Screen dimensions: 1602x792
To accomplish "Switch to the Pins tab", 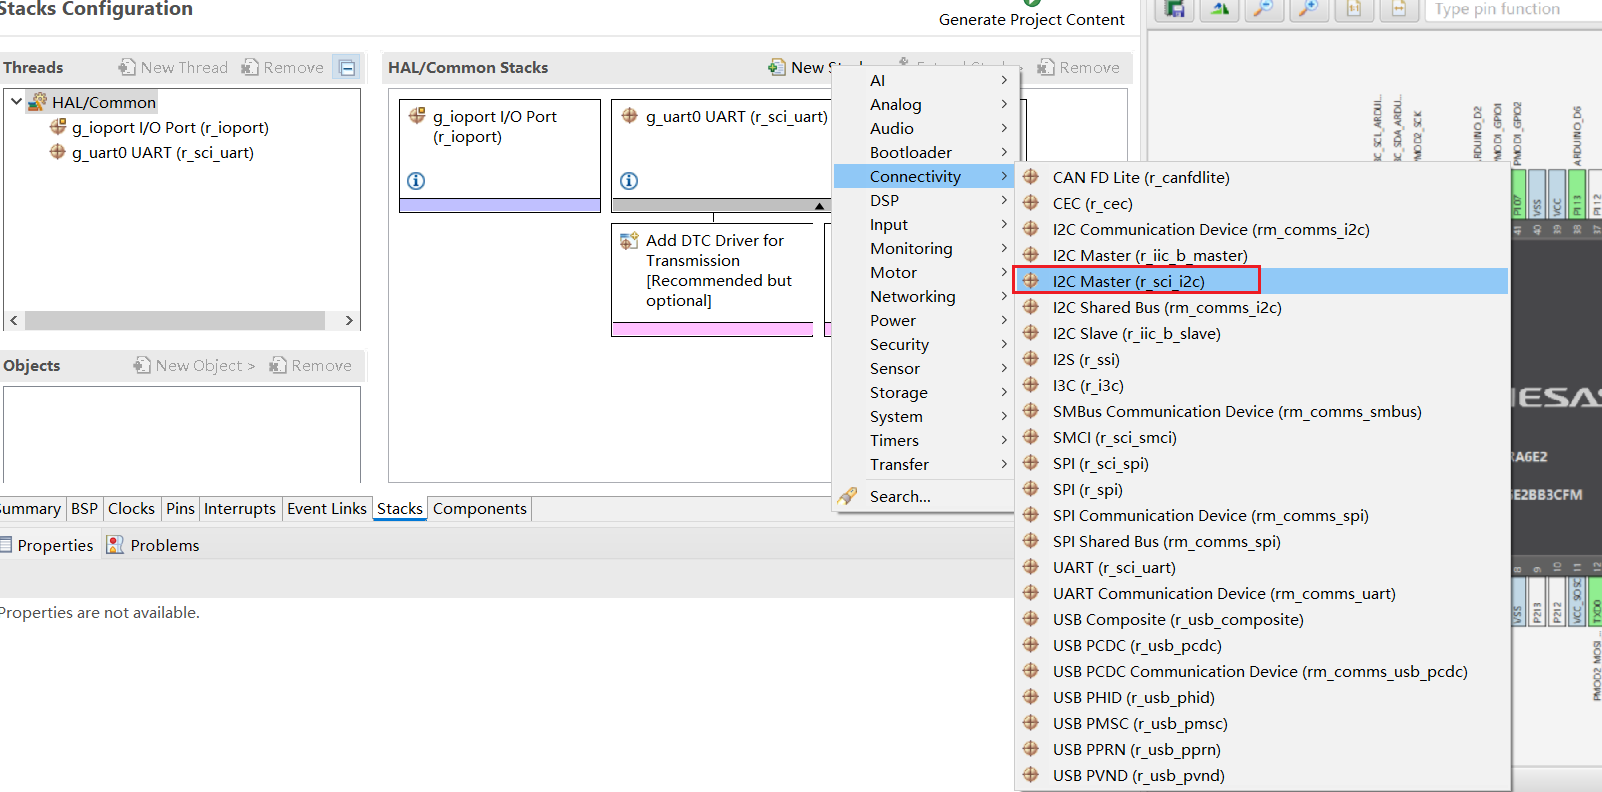I will pyautogui.click(x=180, y=509).
